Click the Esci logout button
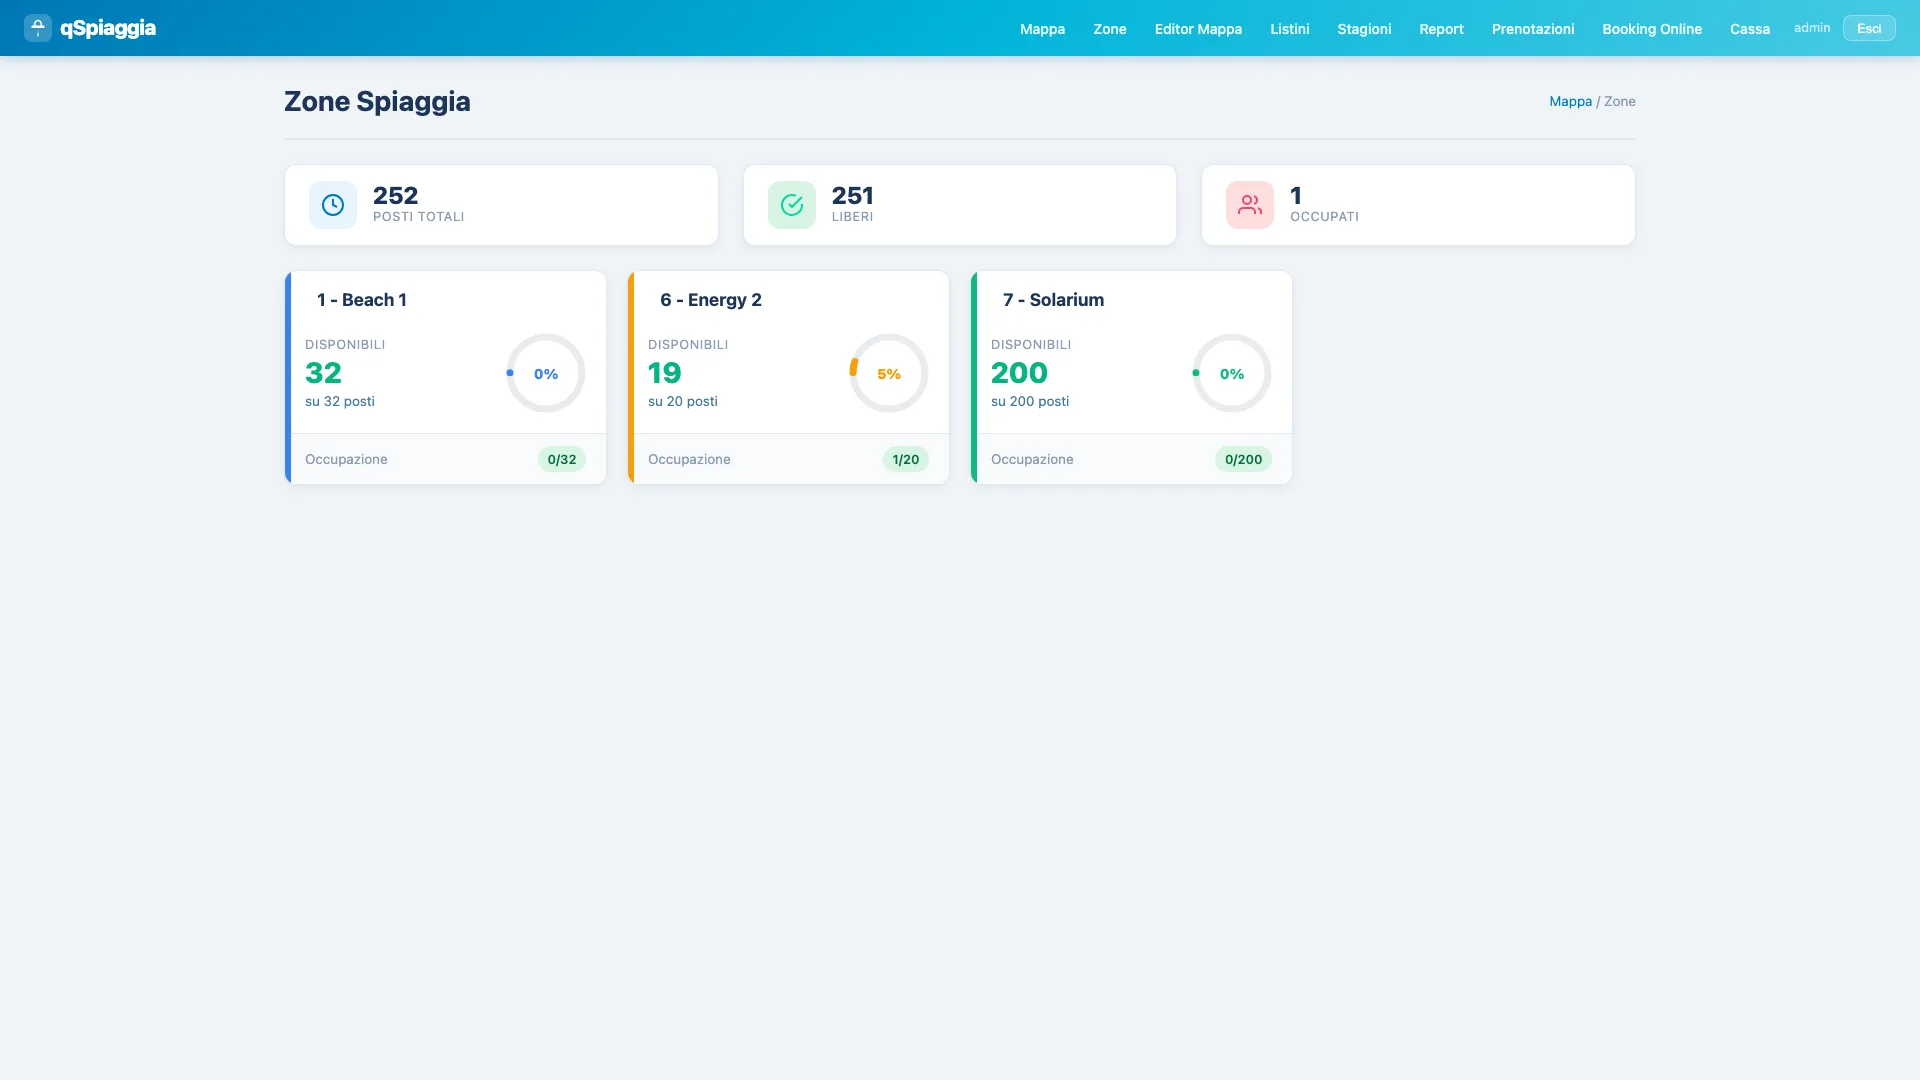 tap(1868, 27)
